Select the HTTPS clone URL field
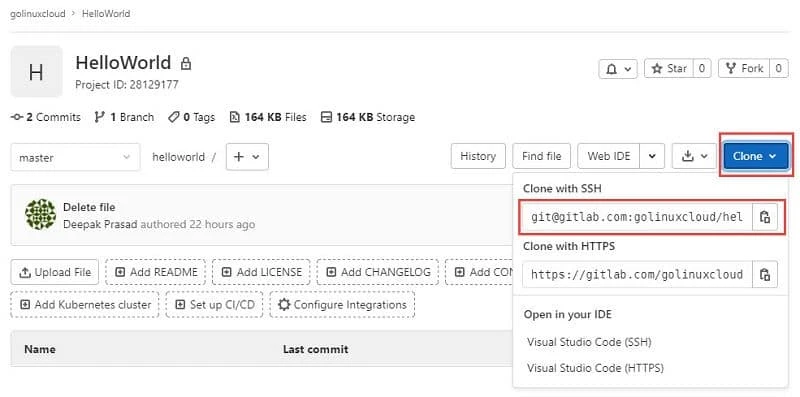The image size is (800, 397). pyautogui.click(x=637, y=275)
